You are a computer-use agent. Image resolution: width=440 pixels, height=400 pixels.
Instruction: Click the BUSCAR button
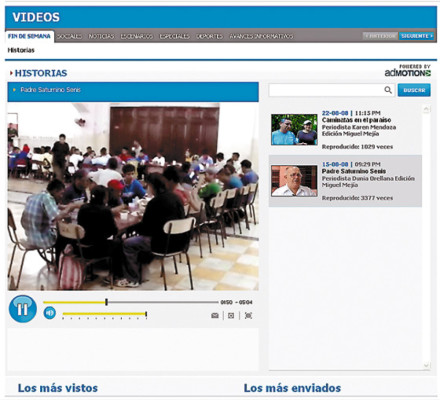click(x=414, y=90)
